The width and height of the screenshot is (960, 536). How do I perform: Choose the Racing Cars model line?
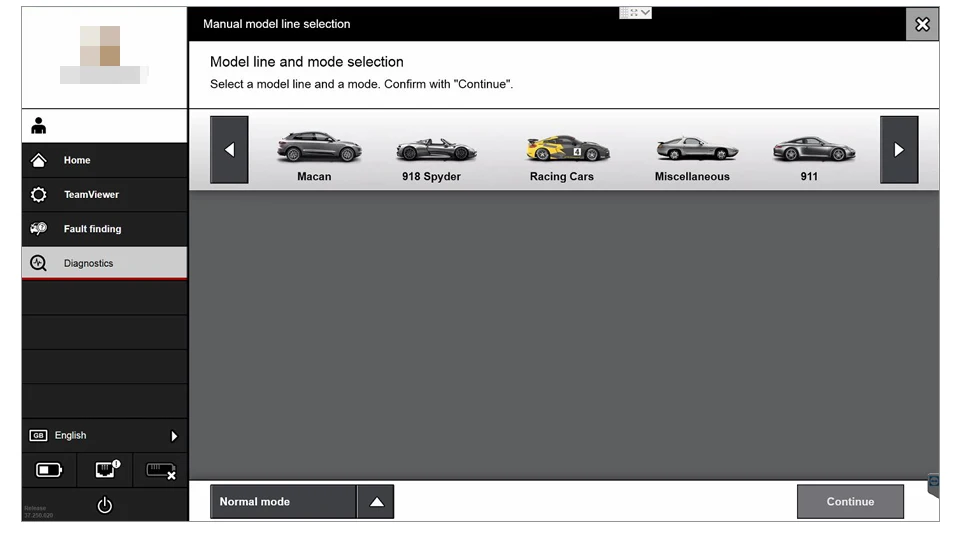point(566,157)
